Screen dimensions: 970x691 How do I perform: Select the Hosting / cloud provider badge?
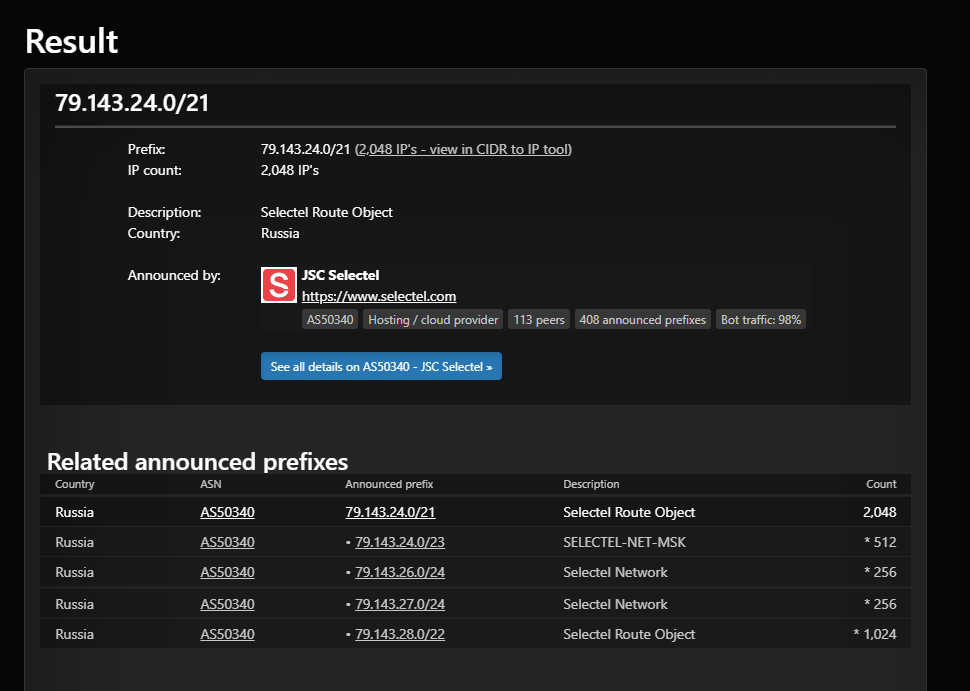pos(433,320)
